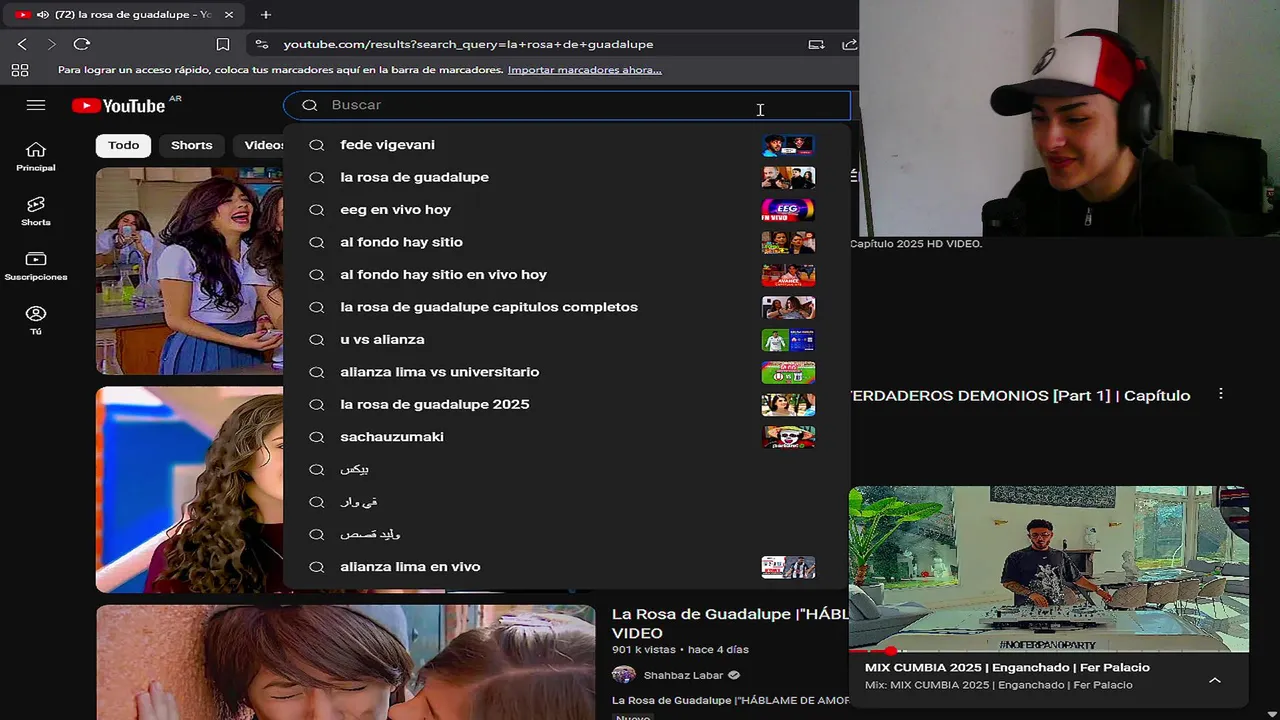
Task: Click the share icon in address bar
Action: (849, 44)
